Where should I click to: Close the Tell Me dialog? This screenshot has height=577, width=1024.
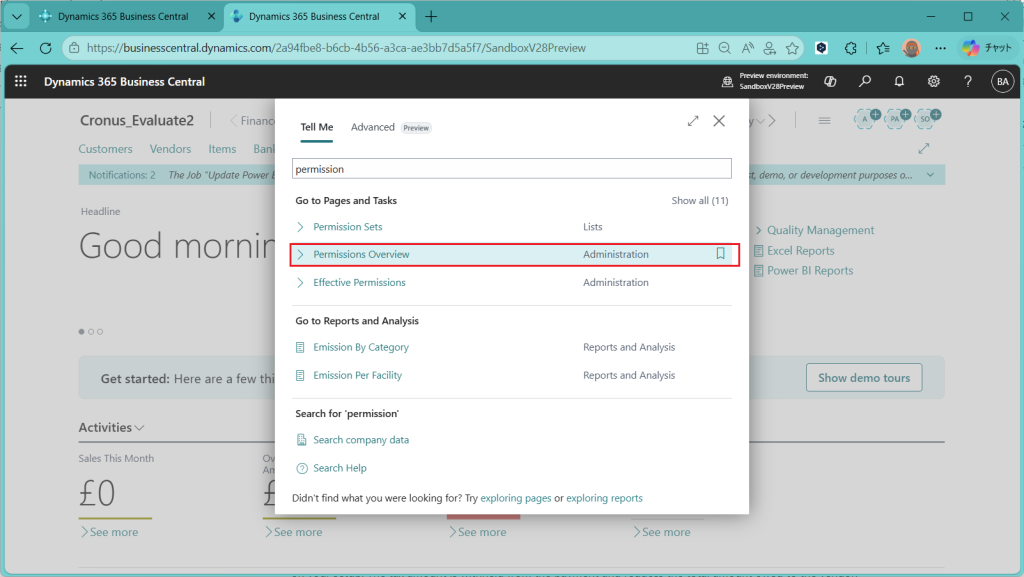719,121
